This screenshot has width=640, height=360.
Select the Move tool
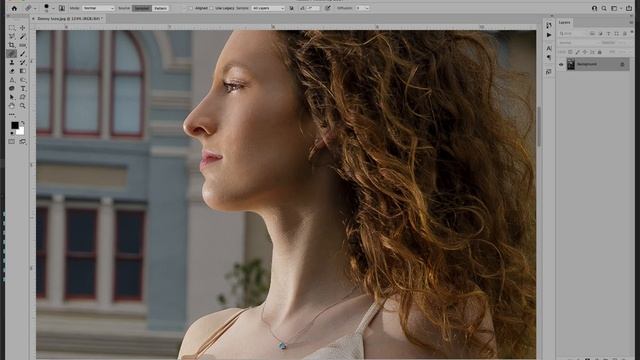click(x=22, y=28)
